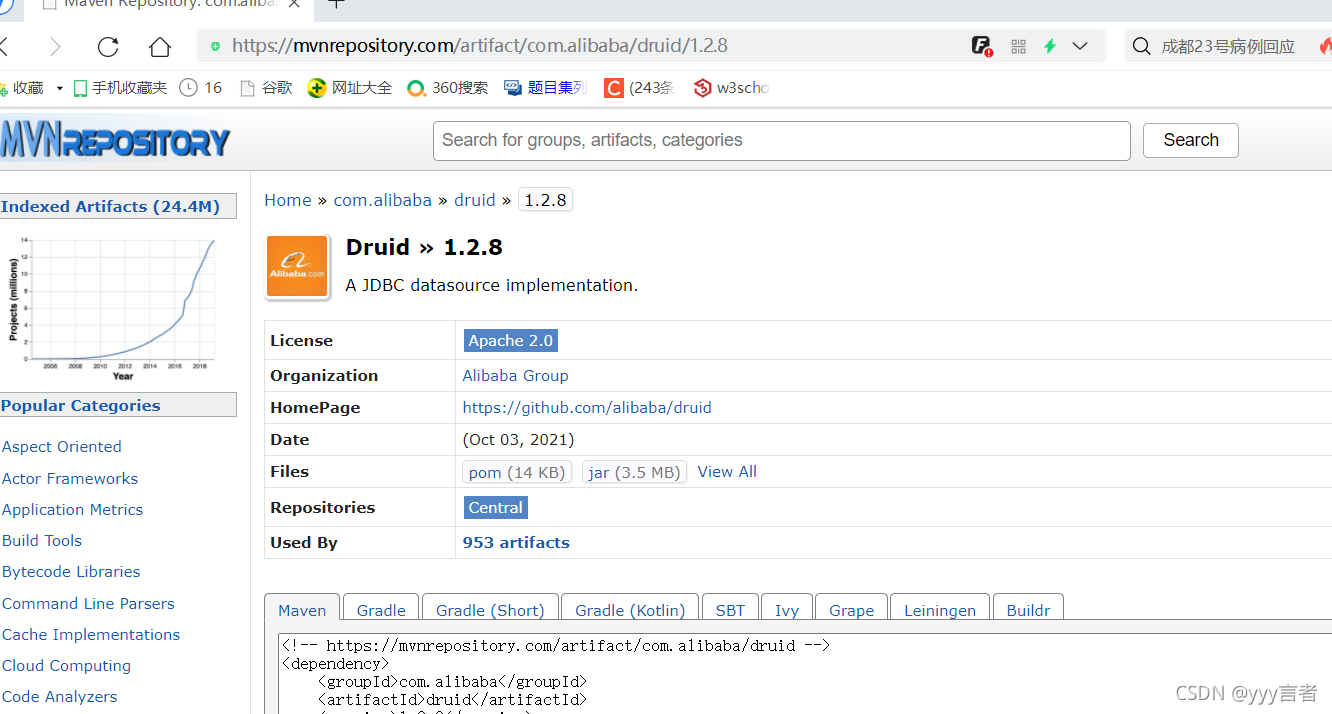Screen dimensions: 1332x714
Task: Click into the 成都23号病例回应 search field
Action: tap(1227, 46)
